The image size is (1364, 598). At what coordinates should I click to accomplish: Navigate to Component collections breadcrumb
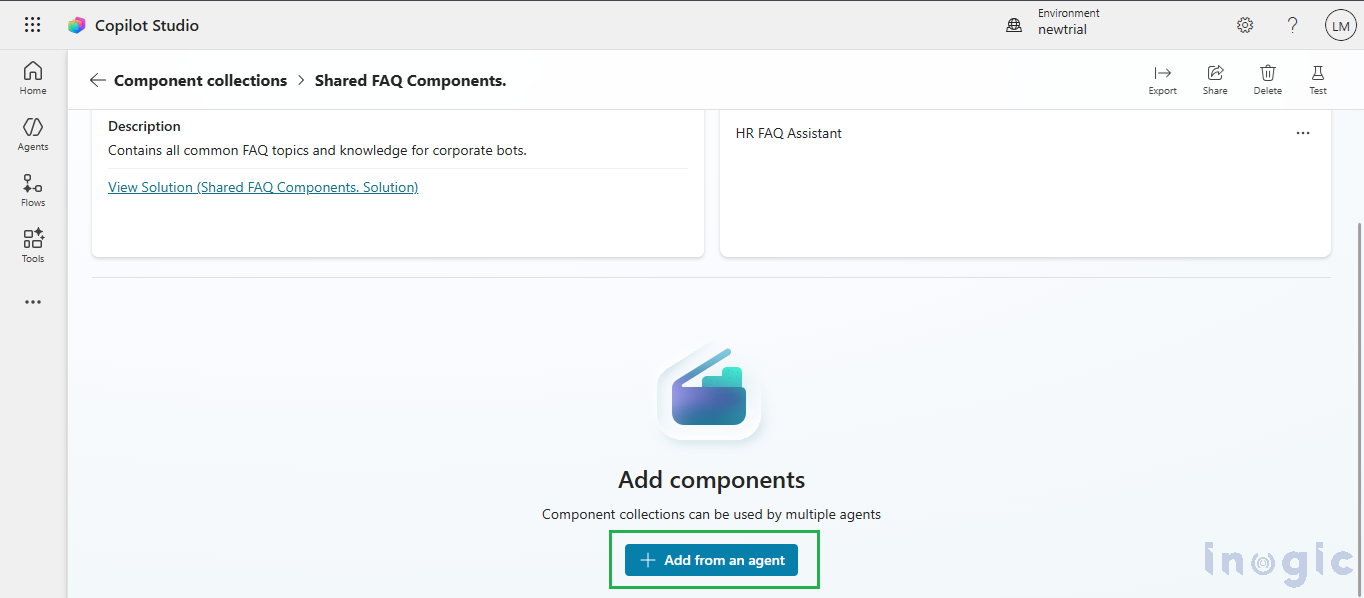200,80
